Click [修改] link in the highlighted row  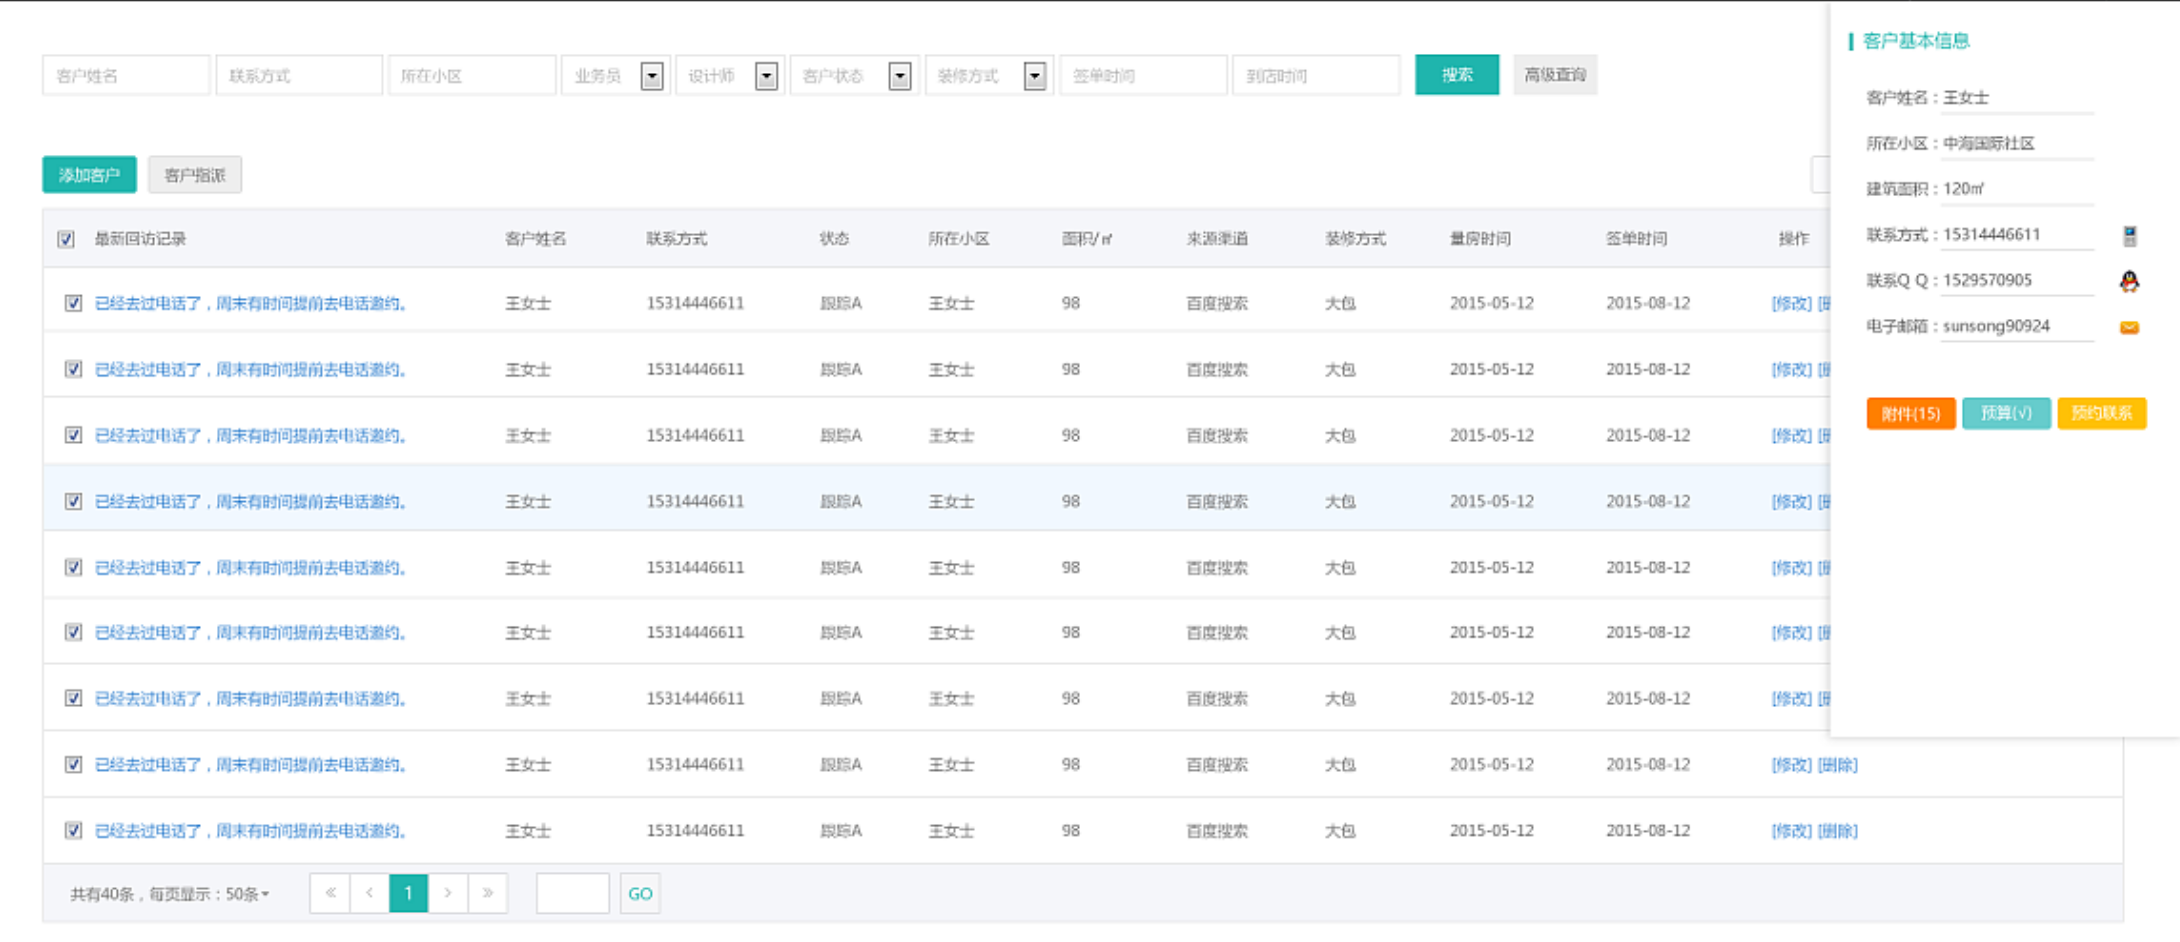click(1791, 501)
